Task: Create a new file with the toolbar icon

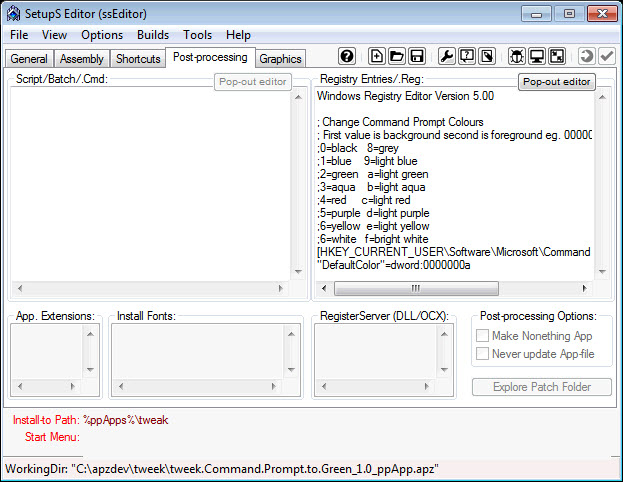Action: 376,56
